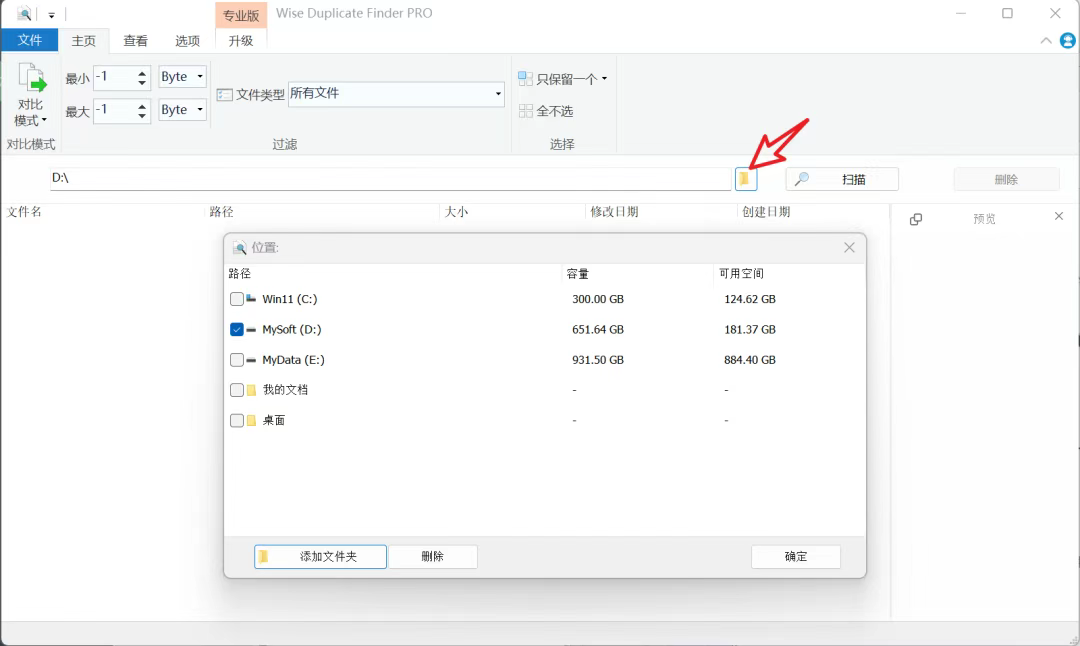Open the 文件 menu tab
Screen dimensions: 1080x646
[30, 41]
